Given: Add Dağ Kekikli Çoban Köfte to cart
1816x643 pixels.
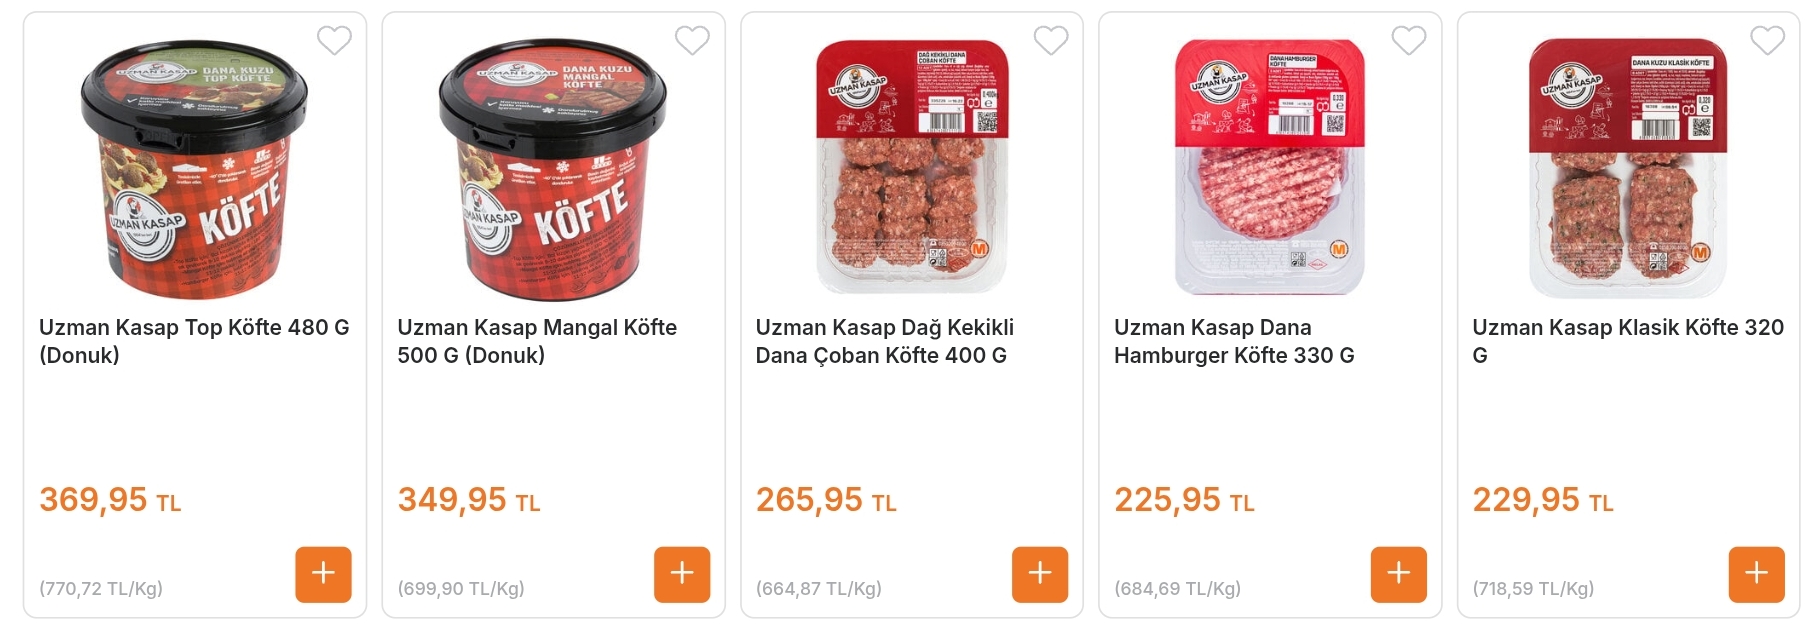Looking at the screenshot, I should tap(1040, 574).
